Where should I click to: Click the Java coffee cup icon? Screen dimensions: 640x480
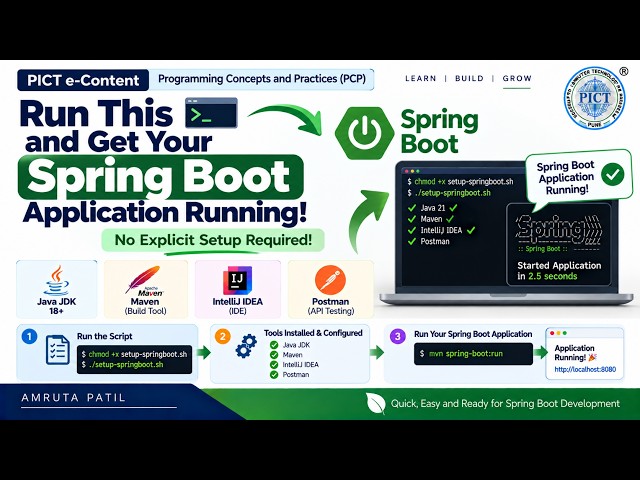click(x=57, y=280)
